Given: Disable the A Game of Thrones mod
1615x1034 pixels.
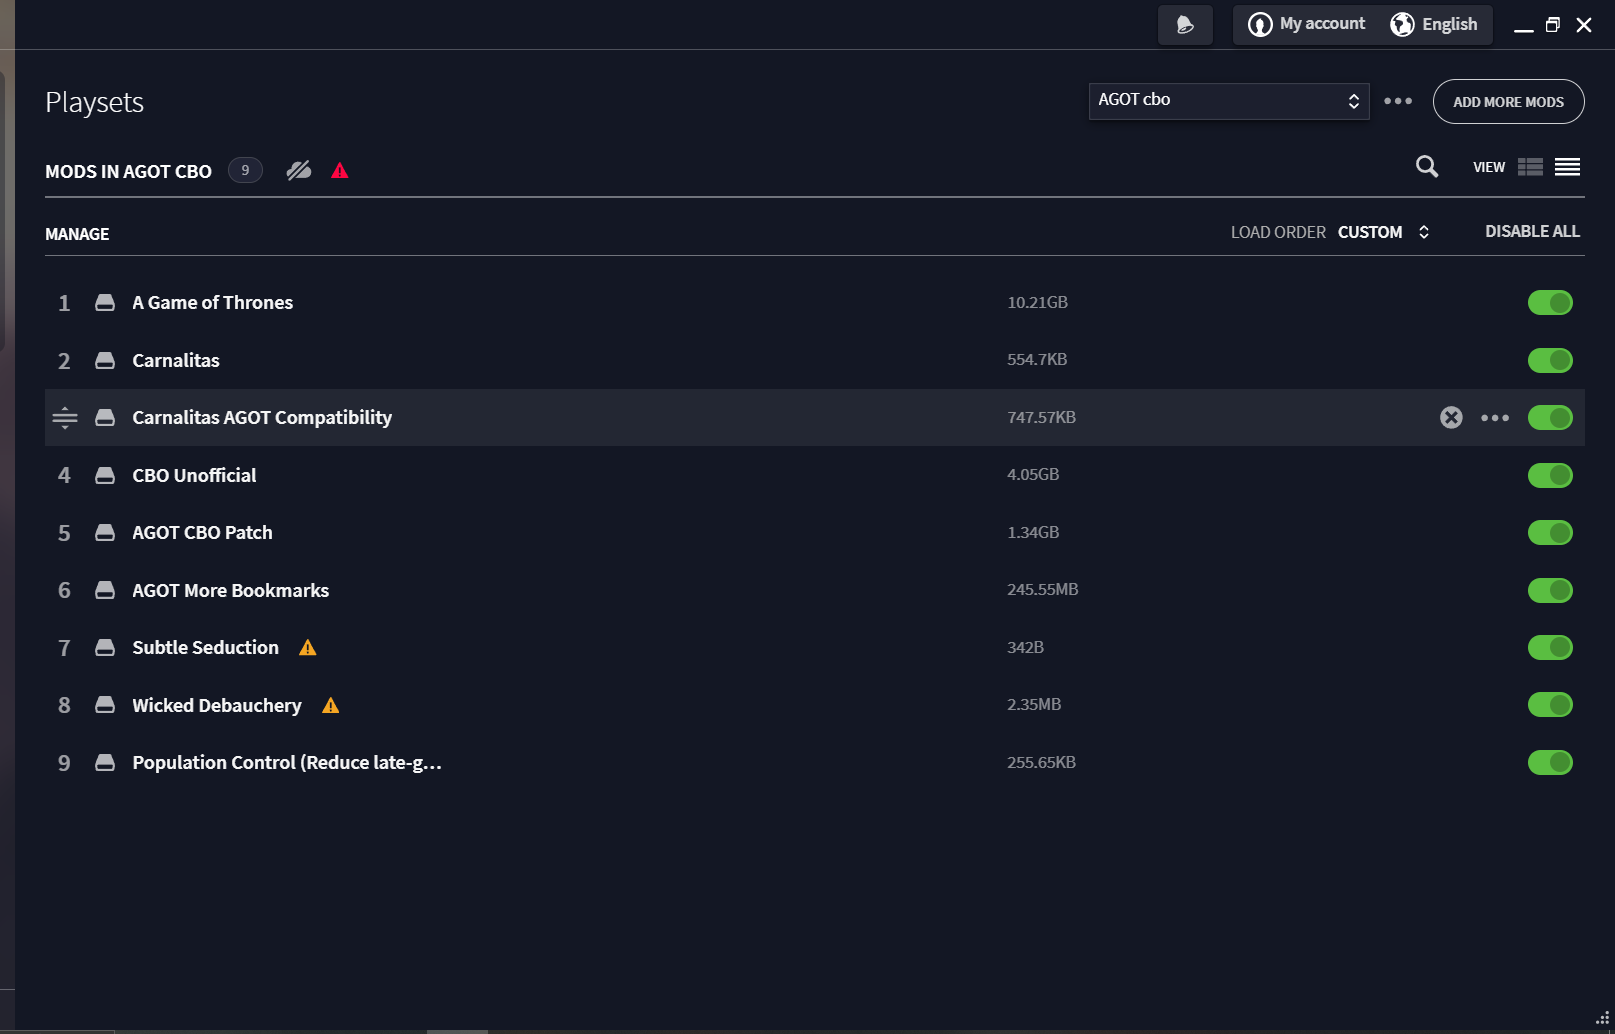Looking at the screenshot, I should [x=1550, y=303].
